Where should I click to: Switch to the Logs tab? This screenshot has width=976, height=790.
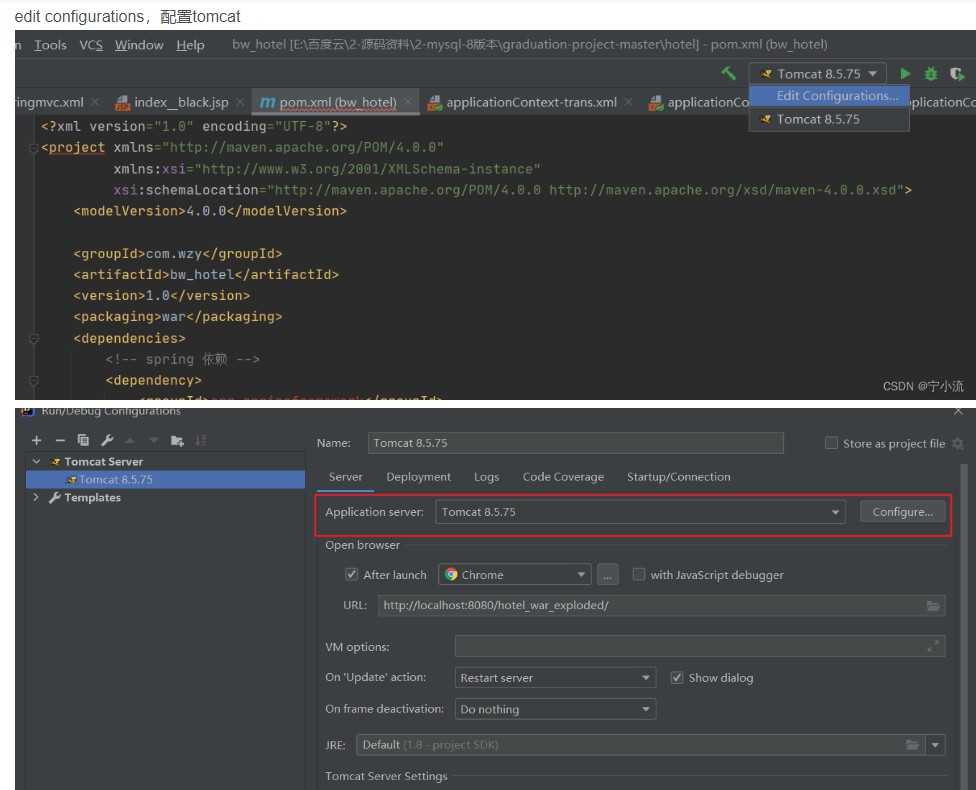486,477
